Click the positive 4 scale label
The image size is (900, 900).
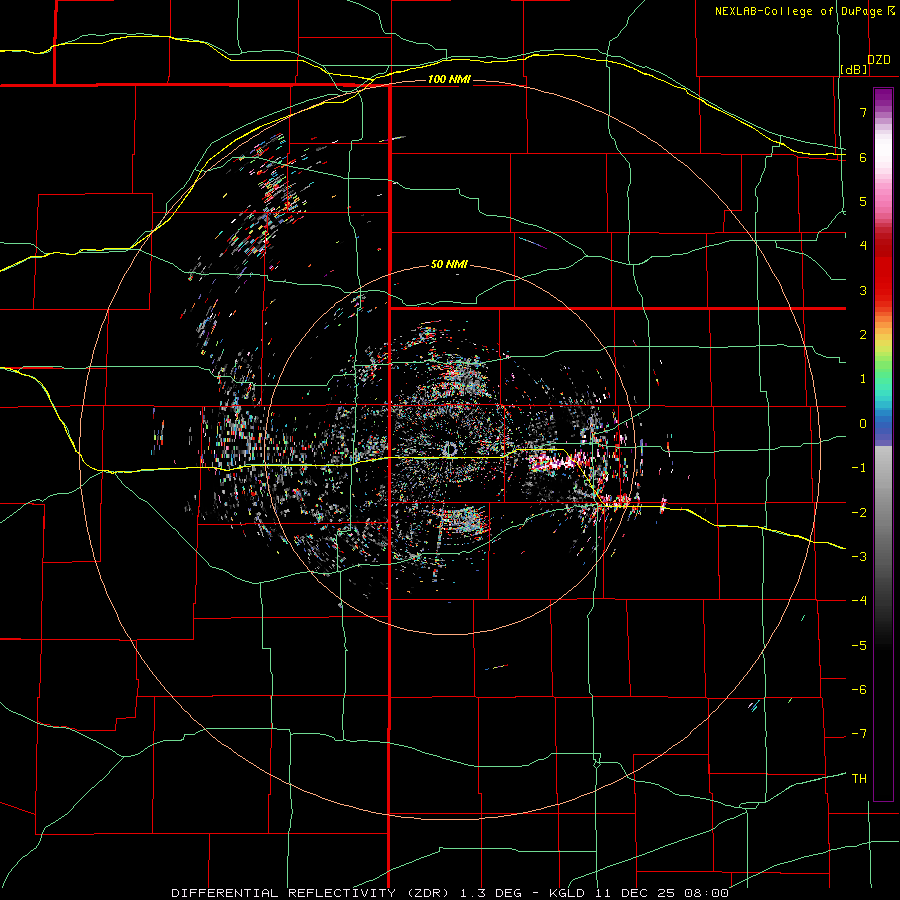pyautogui.click(x=863, y=246)
